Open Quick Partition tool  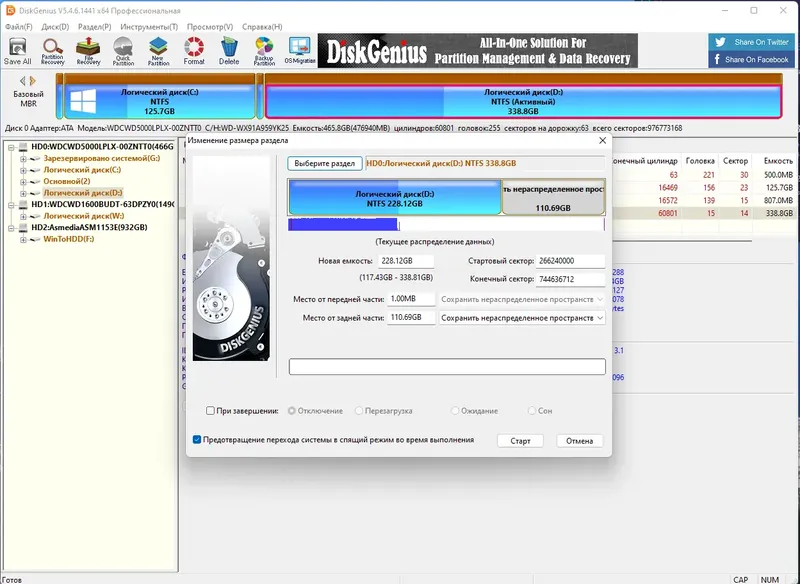click(123, 51)
